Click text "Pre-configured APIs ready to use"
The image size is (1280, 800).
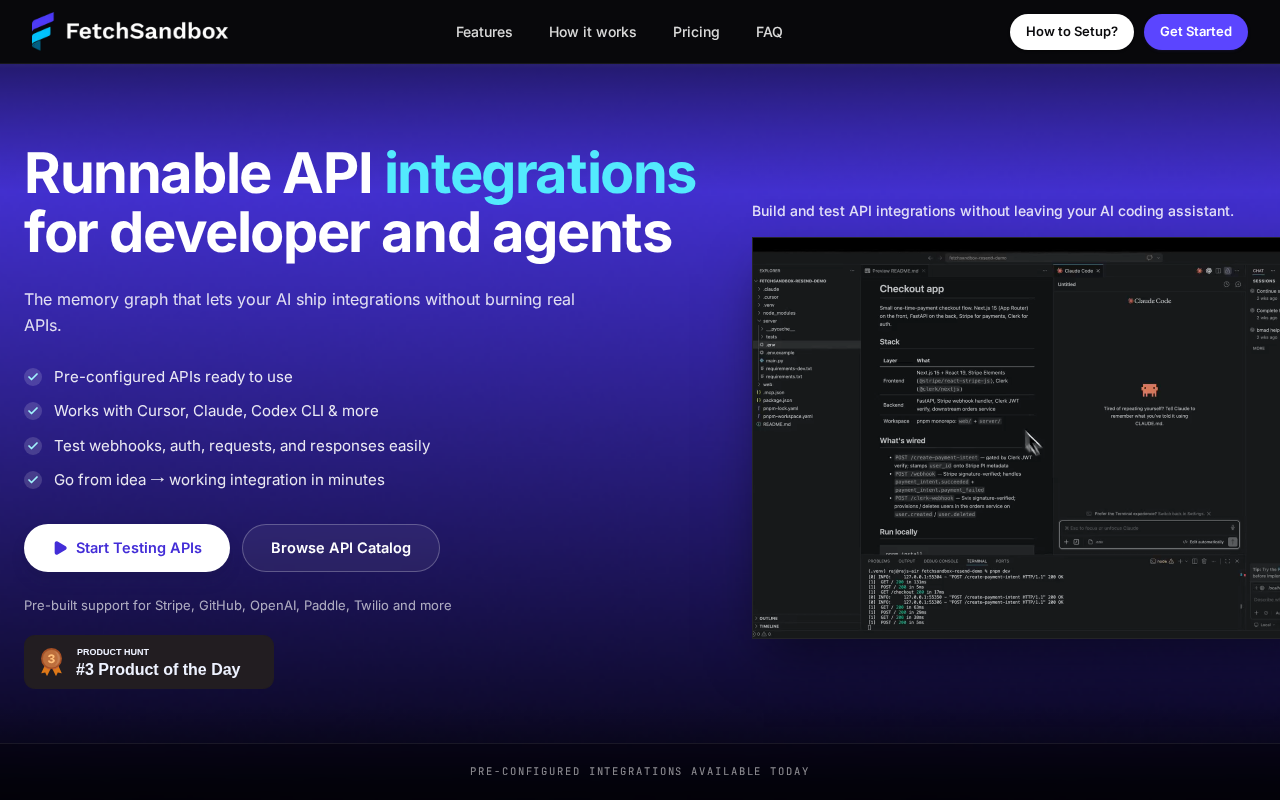(173, 377)
